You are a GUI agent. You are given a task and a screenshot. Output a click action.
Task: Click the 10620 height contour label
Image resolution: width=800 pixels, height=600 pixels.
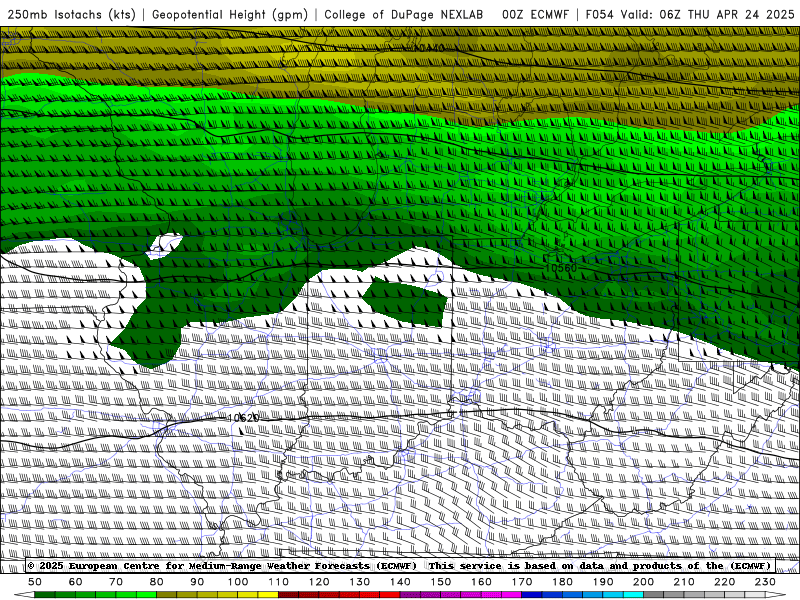point(243,418)
